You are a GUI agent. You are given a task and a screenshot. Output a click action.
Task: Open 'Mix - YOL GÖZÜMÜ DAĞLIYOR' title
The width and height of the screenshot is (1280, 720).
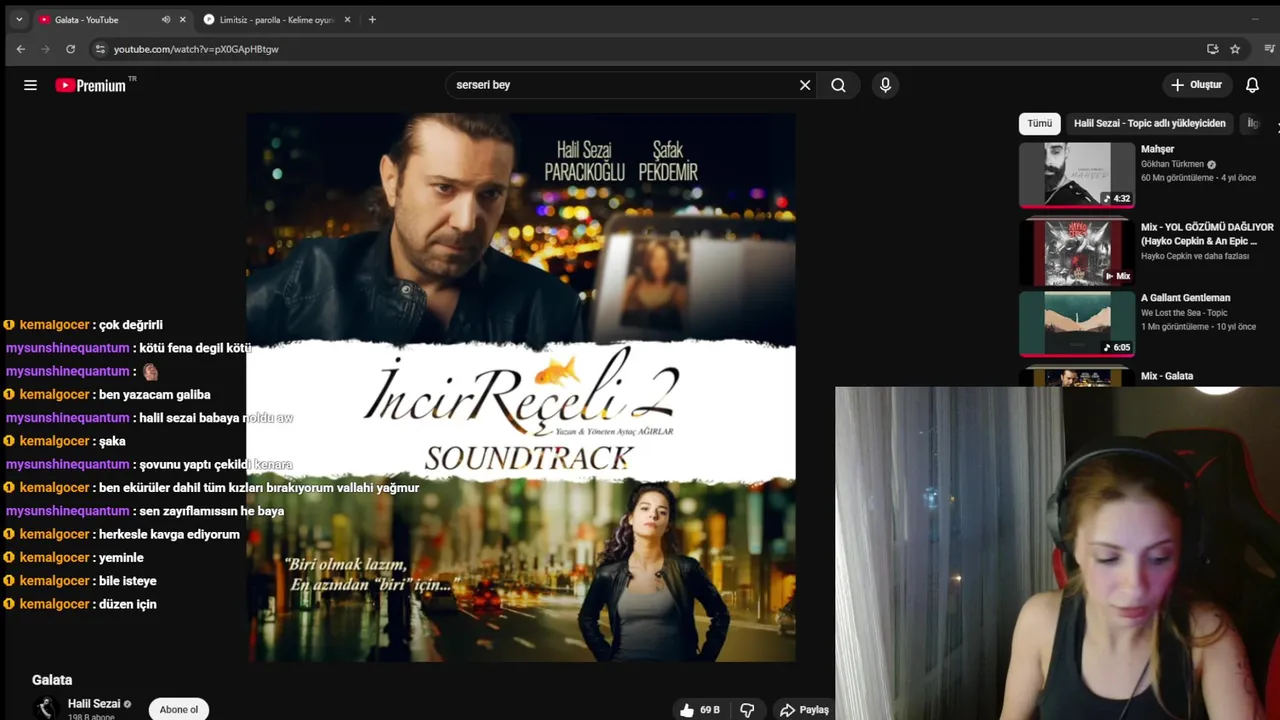(1207, 234)
